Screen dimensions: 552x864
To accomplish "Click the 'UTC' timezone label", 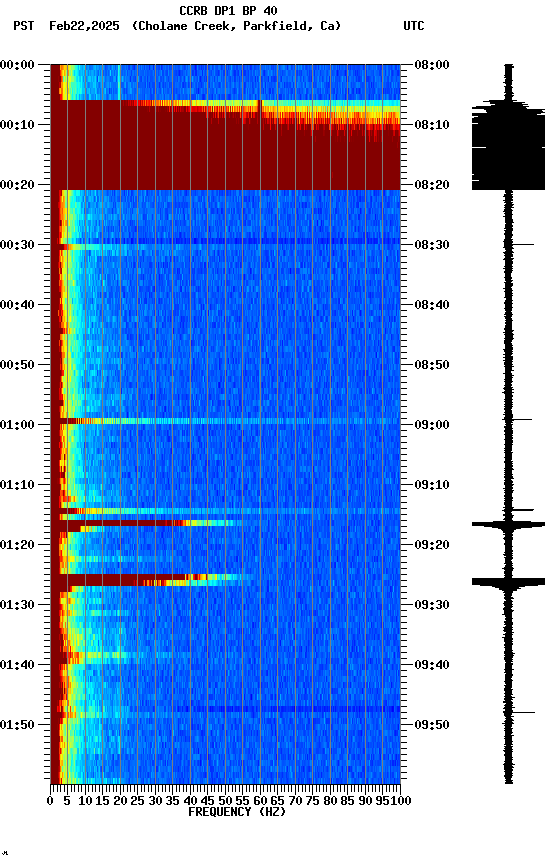I will [414, 26].
